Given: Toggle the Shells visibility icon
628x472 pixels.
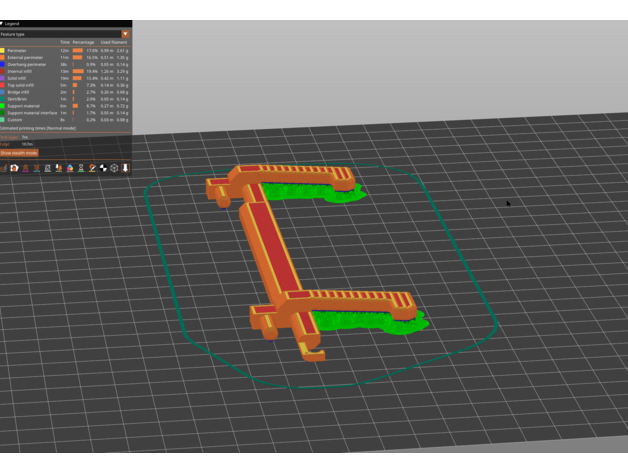Looking at the screenshot, I should pyautogui.click(x=114, y=168).
